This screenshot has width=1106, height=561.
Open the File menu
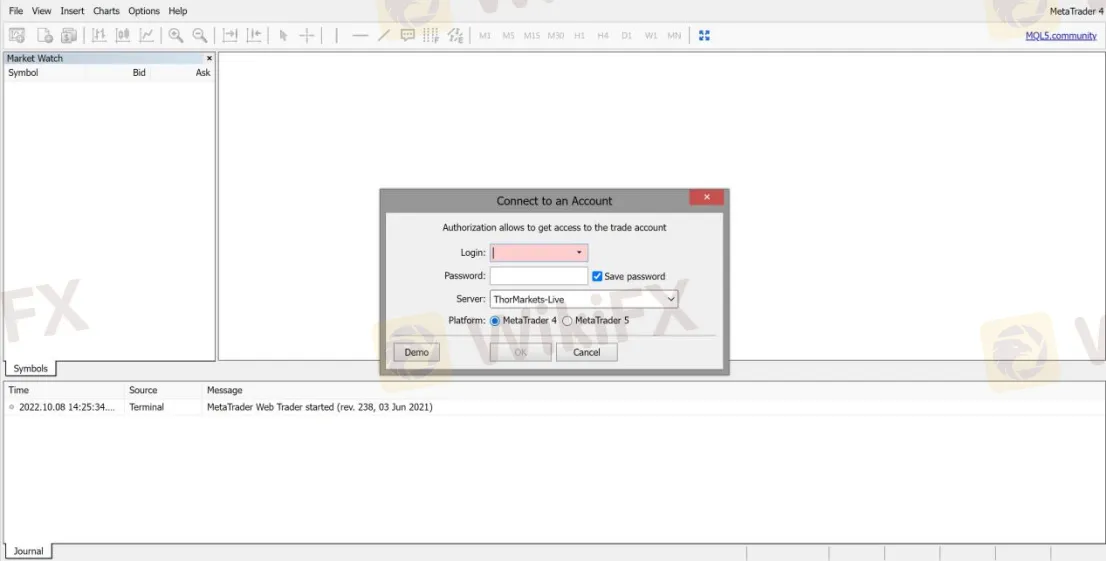[16, 11]
